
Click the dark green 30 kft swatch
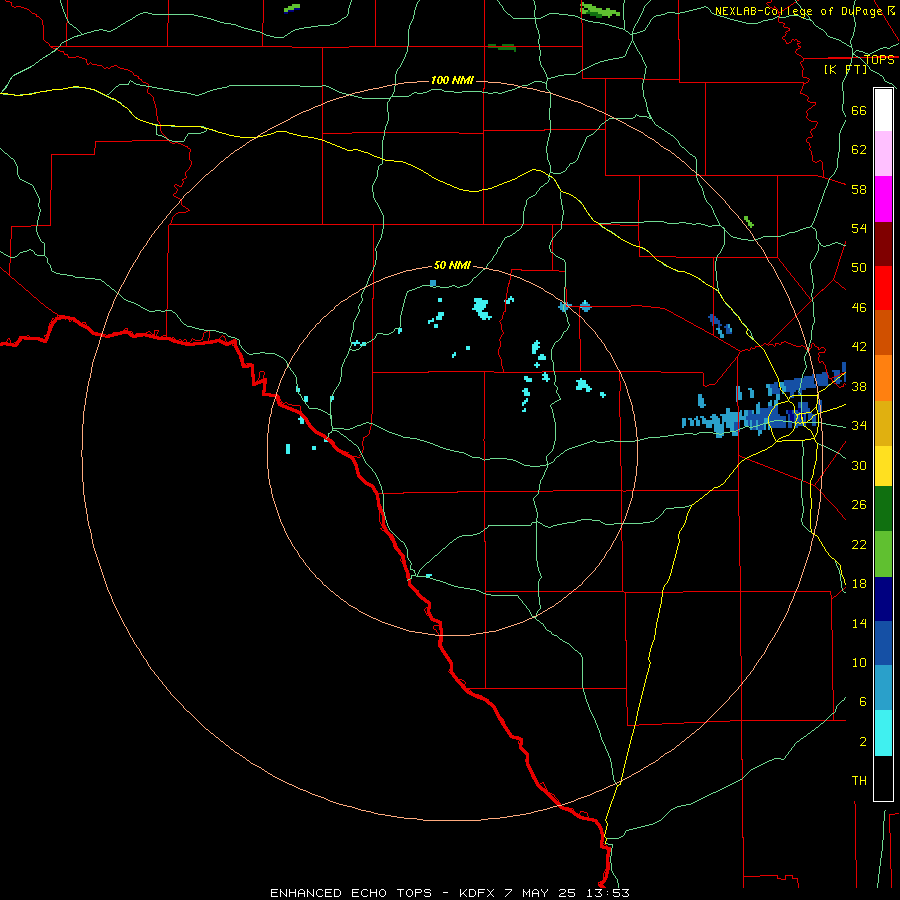click(883, 509)
